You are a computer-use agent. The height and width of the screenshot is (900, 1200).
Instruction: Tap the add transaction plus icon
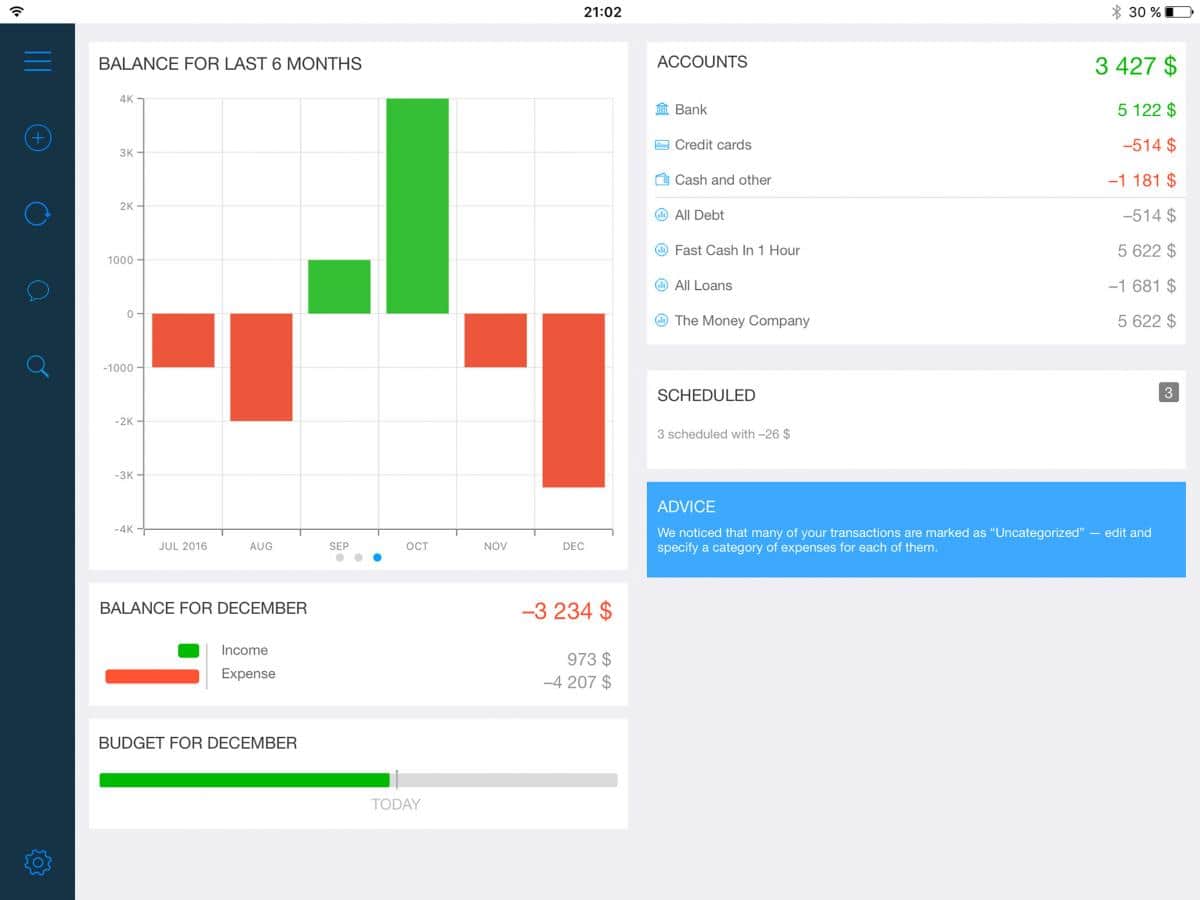[37, 138]
